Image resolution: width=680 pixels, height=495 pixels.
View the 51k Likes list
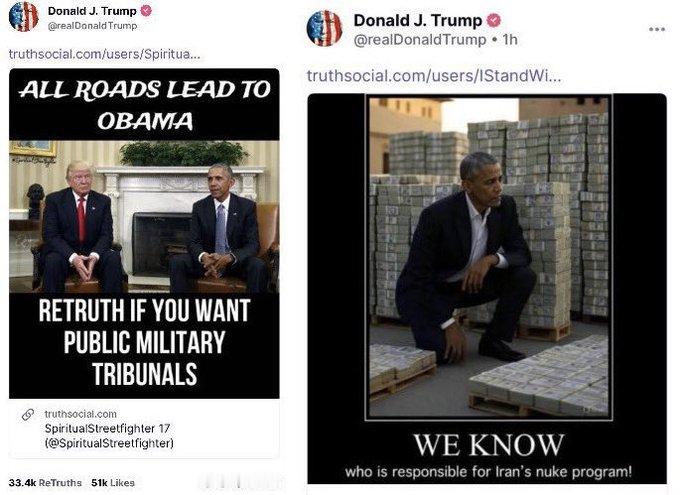pyautogui.click(x=113, y=482)
